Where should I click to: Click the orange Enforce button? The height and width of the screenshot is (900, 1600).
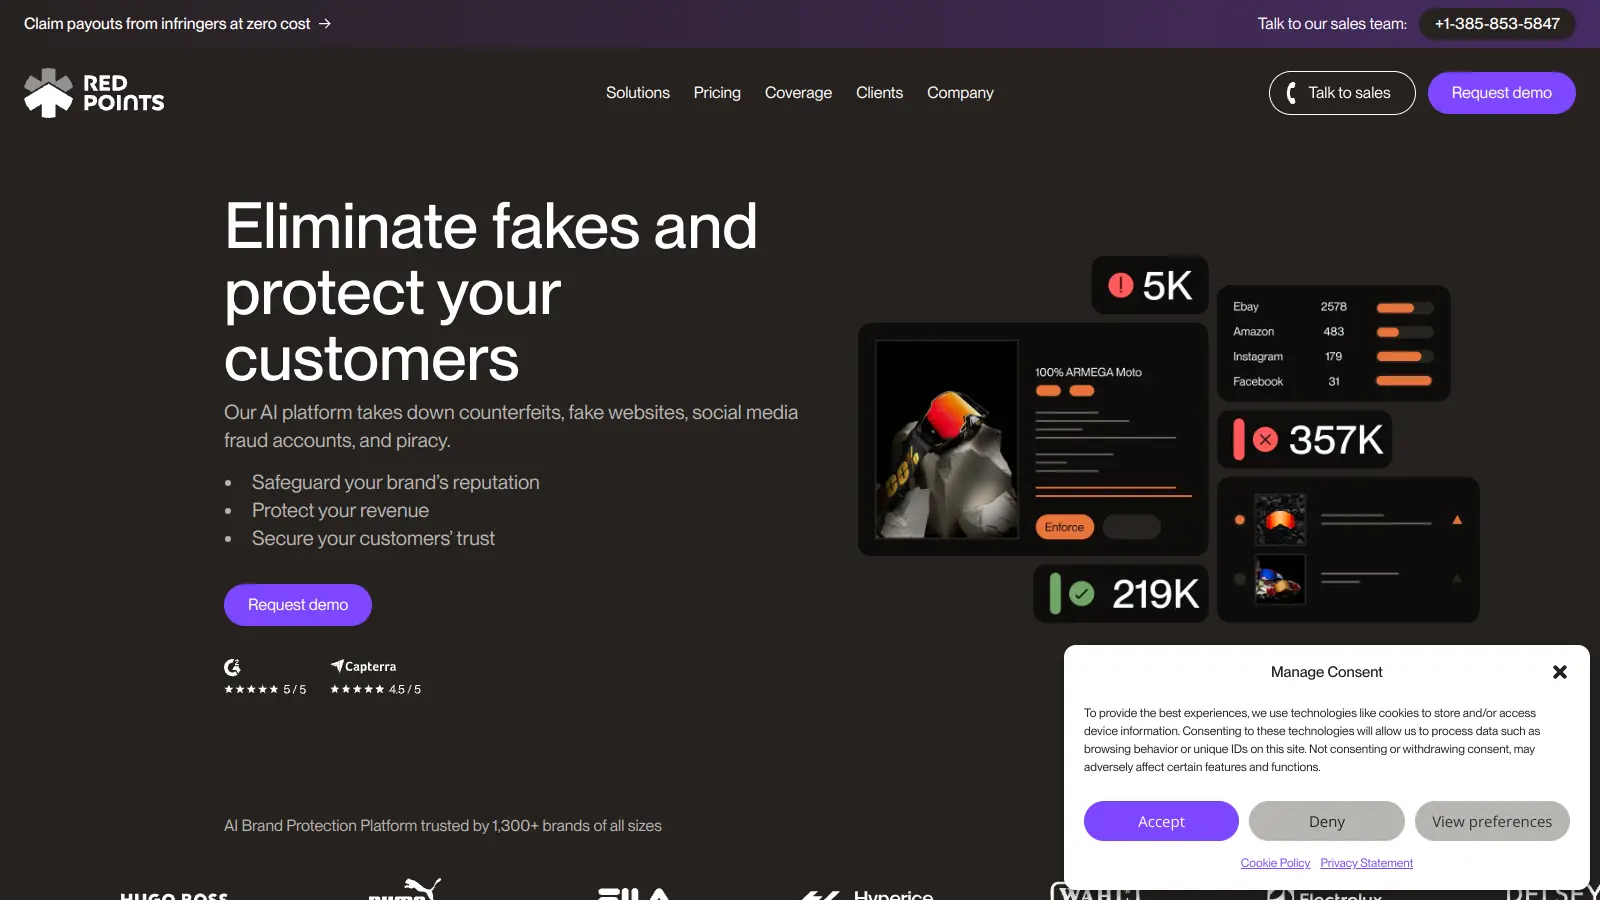click(1064, 527)
